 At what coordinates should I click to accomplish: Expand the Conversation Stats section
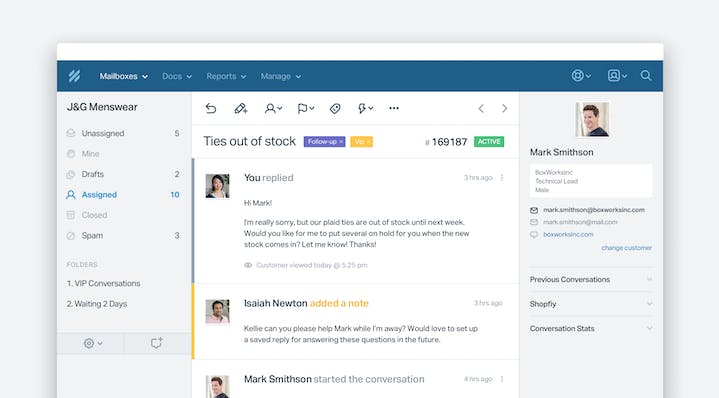(x=591, y=328)
